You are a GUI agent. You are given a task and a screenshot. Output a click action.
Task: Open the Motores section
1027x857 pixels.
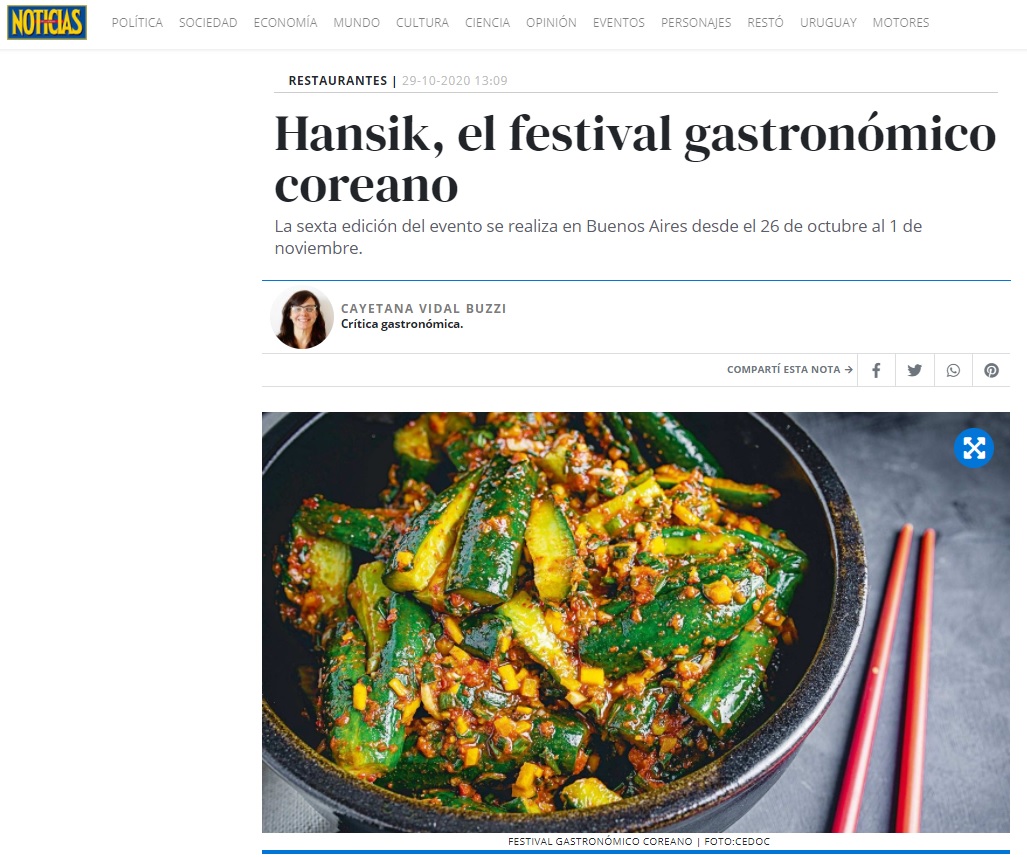[901, 23]
